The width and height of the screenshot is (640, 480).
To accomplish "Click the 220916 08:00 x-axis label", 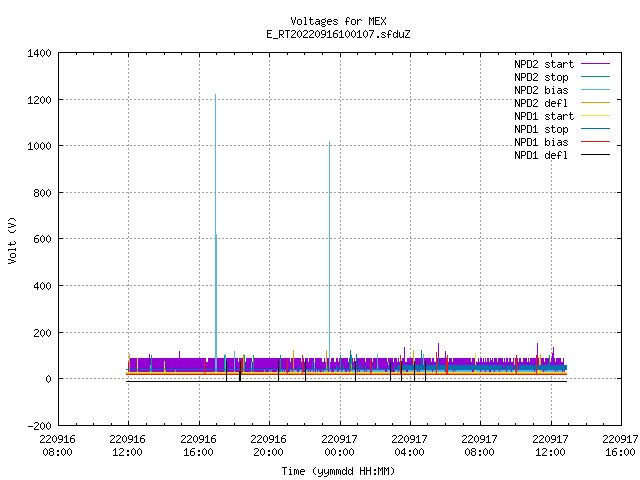I will [x=58, y=446].
